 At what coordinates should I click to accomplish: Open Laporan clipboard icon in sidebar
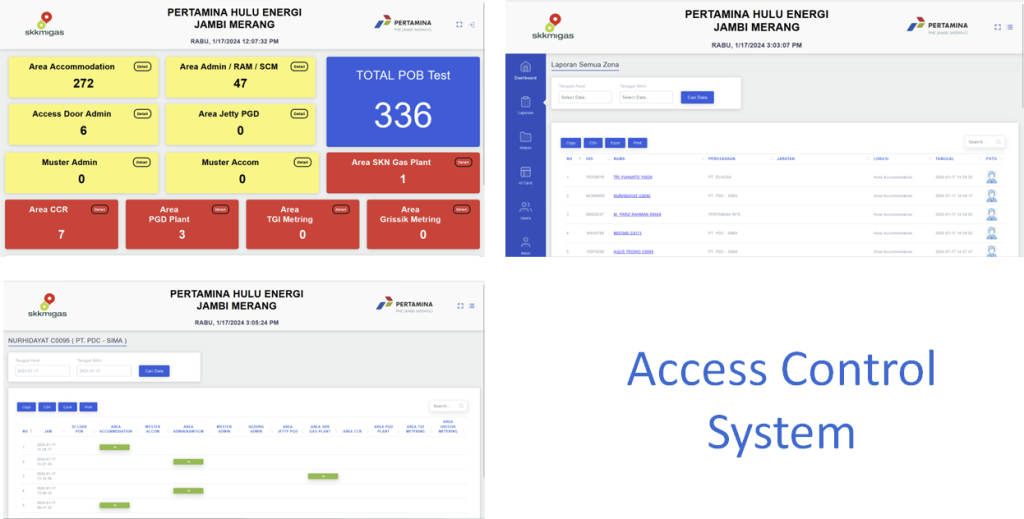(x=525, y=102)
